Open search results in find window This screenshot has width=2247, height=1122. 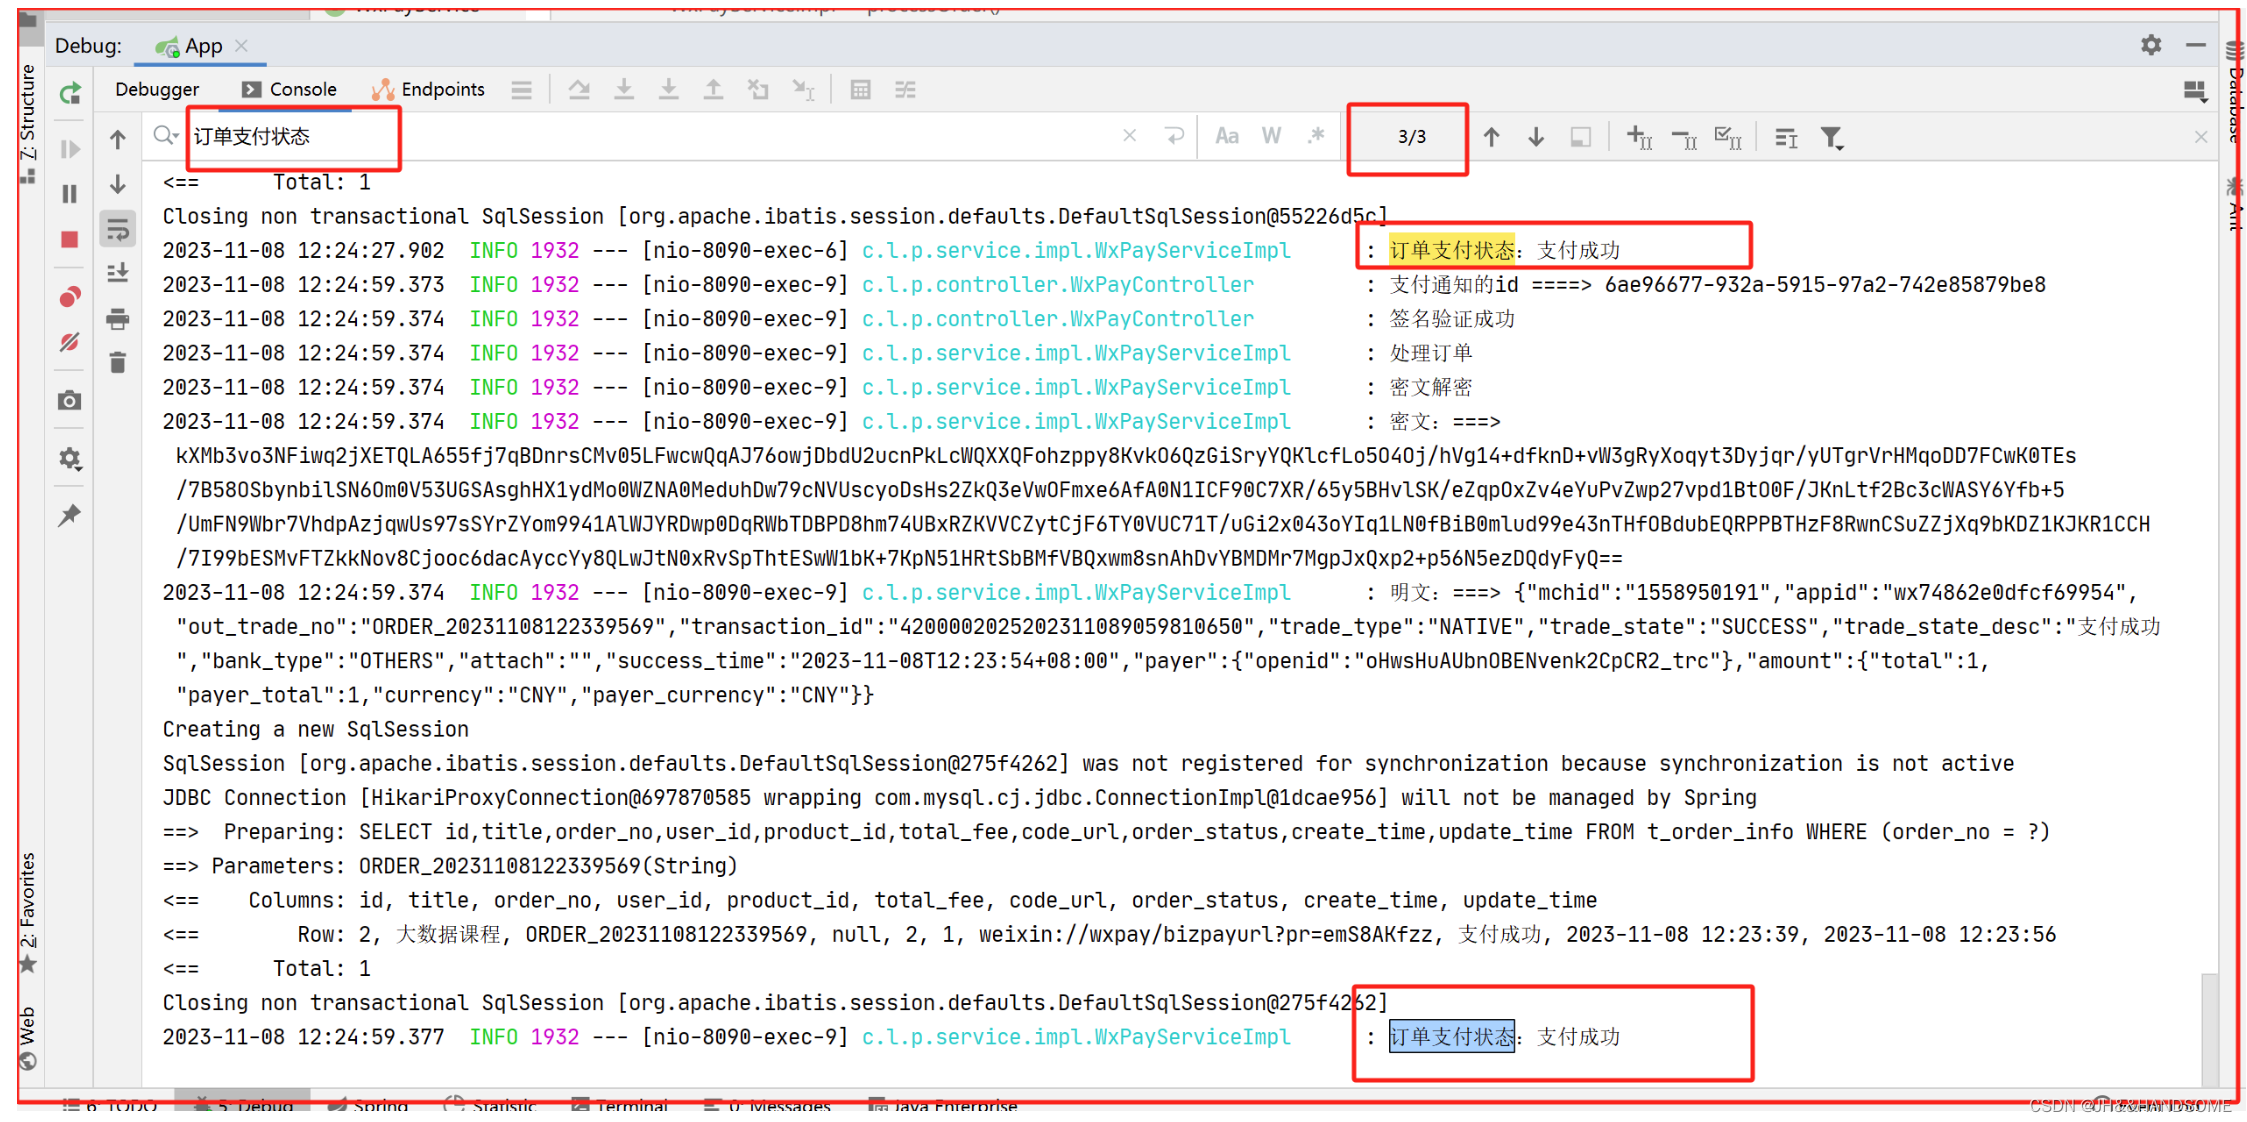click(x=1581, y=137)
